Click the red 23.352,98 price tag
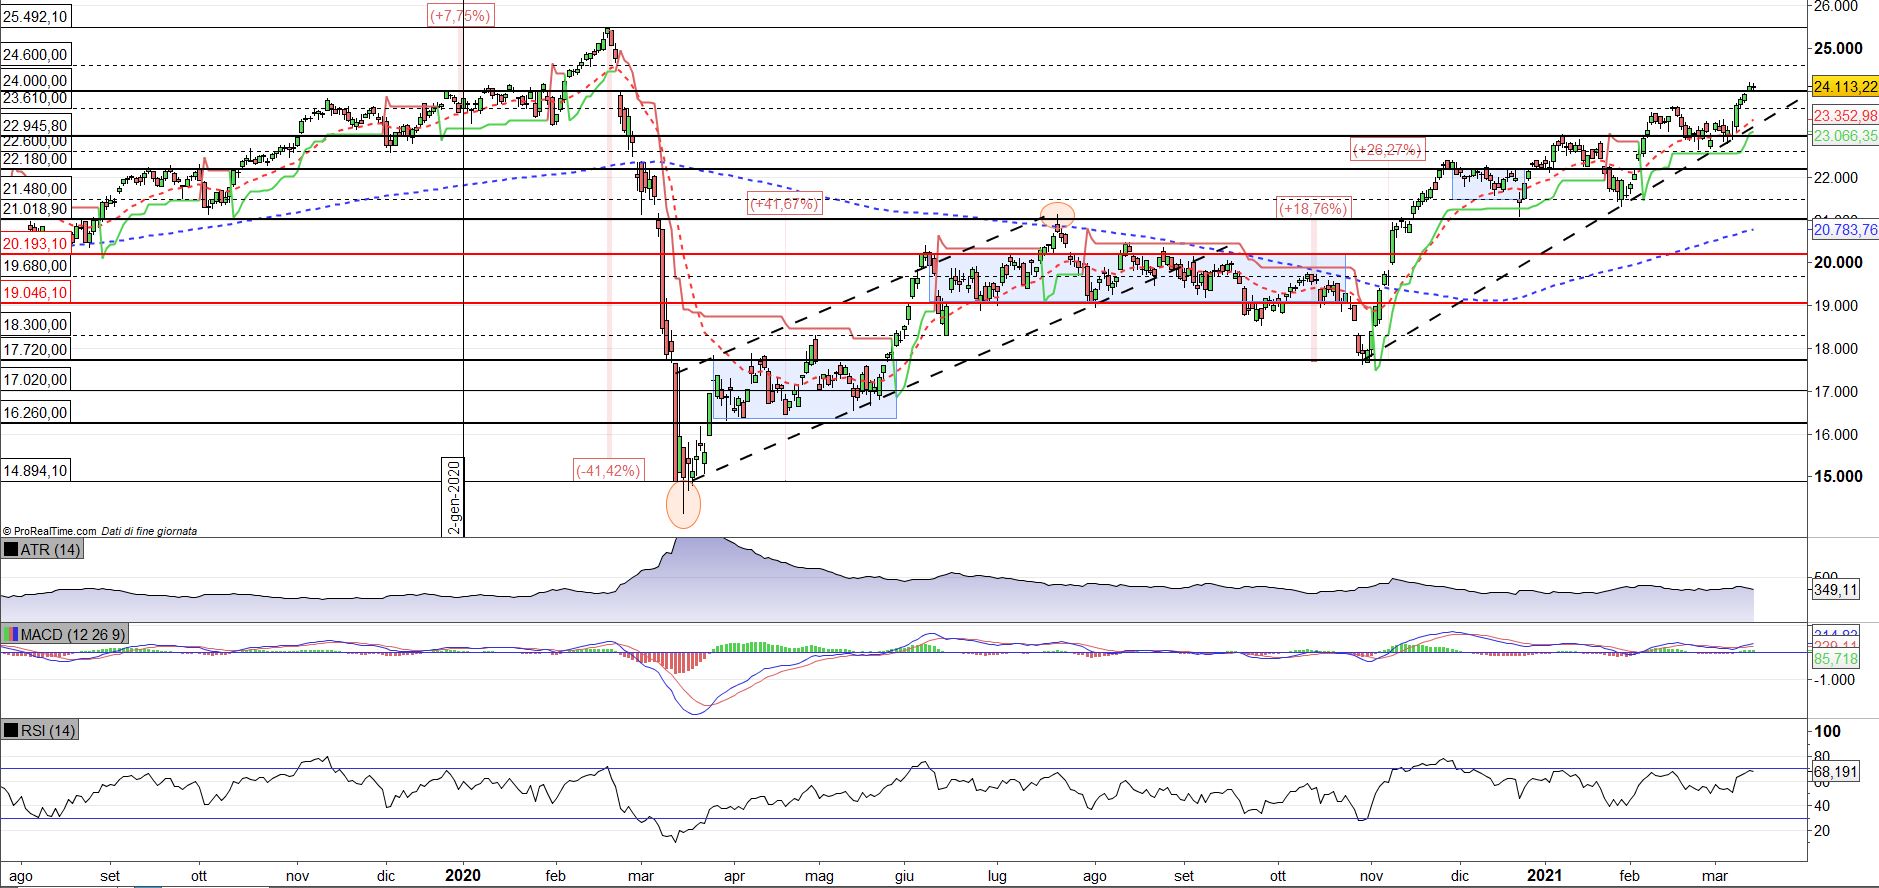This screenshot has height=888, width=1879. click(x=1844, y=115)
